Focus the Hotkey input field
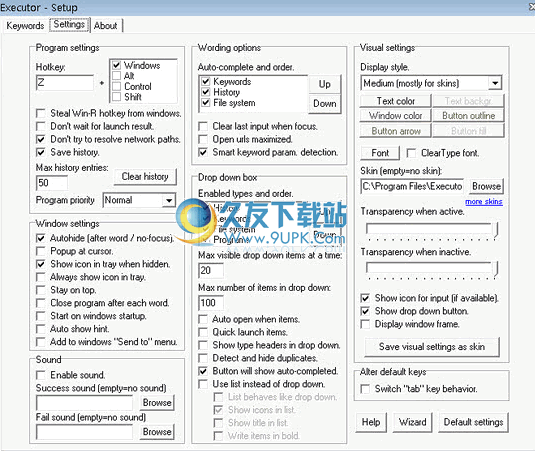This screenshot has width=535, height=451. [65, 83]
